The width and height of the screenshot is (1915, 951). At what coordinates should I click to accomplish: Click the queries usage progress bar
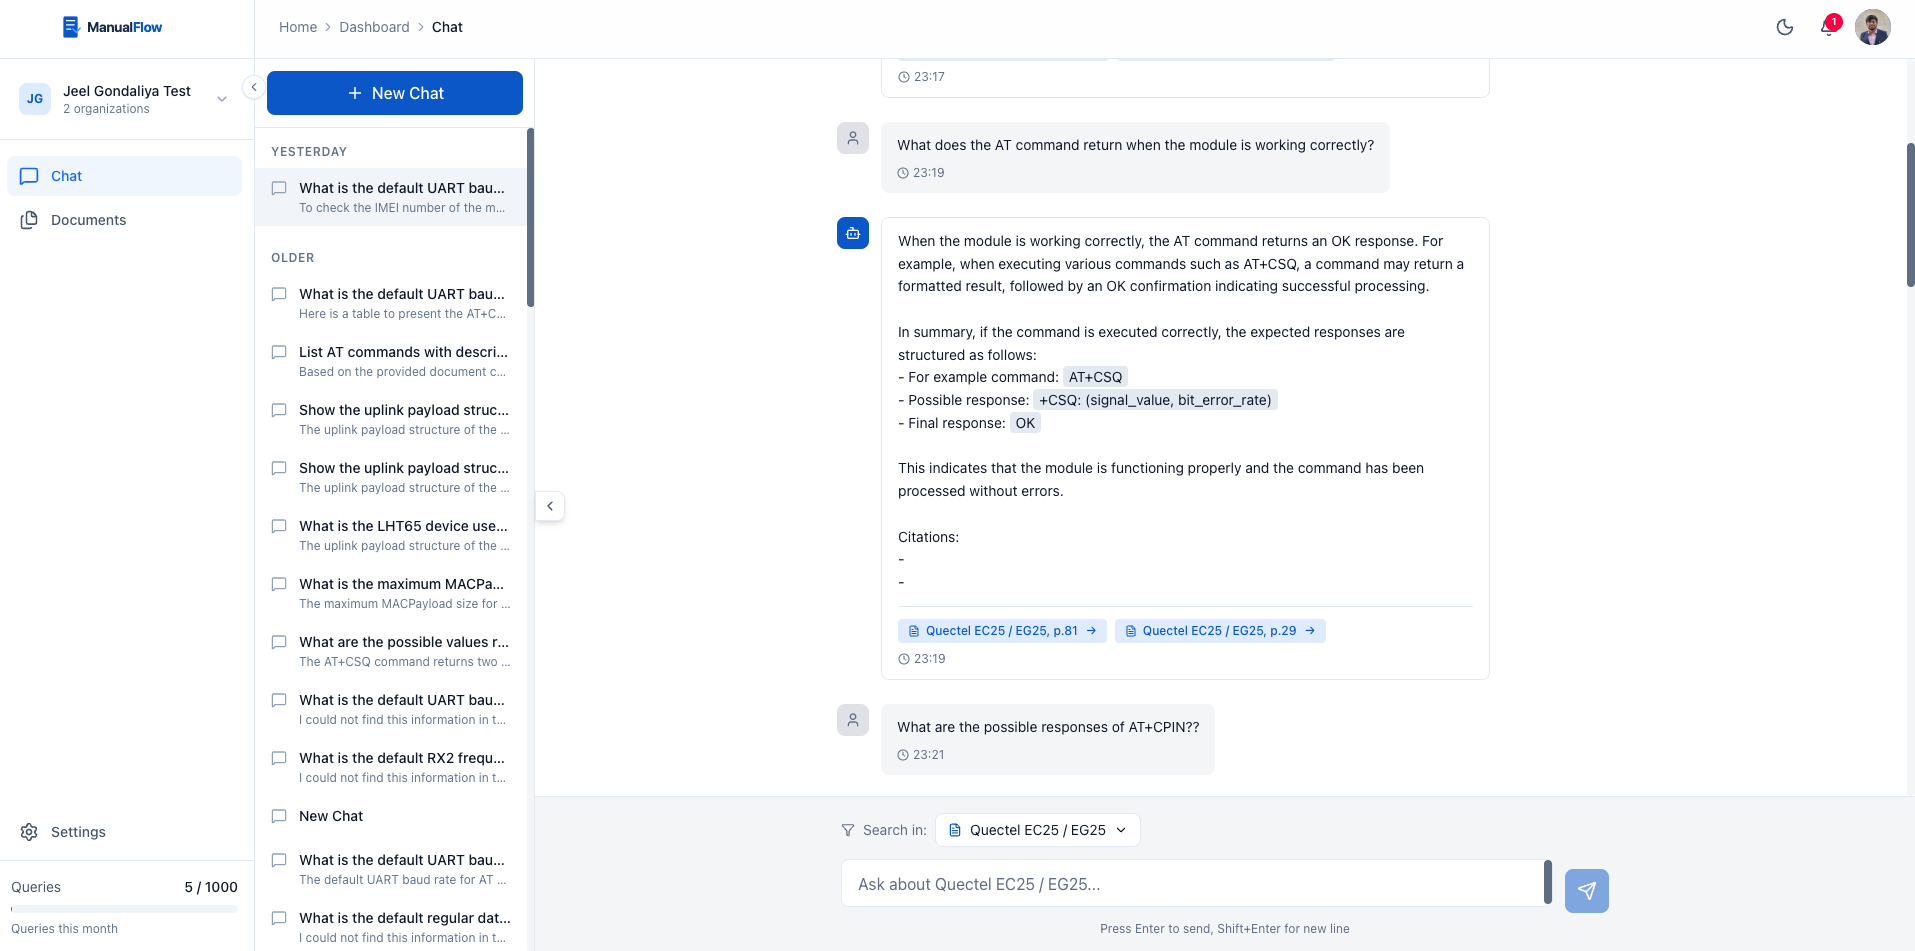[x=123, y=909]
